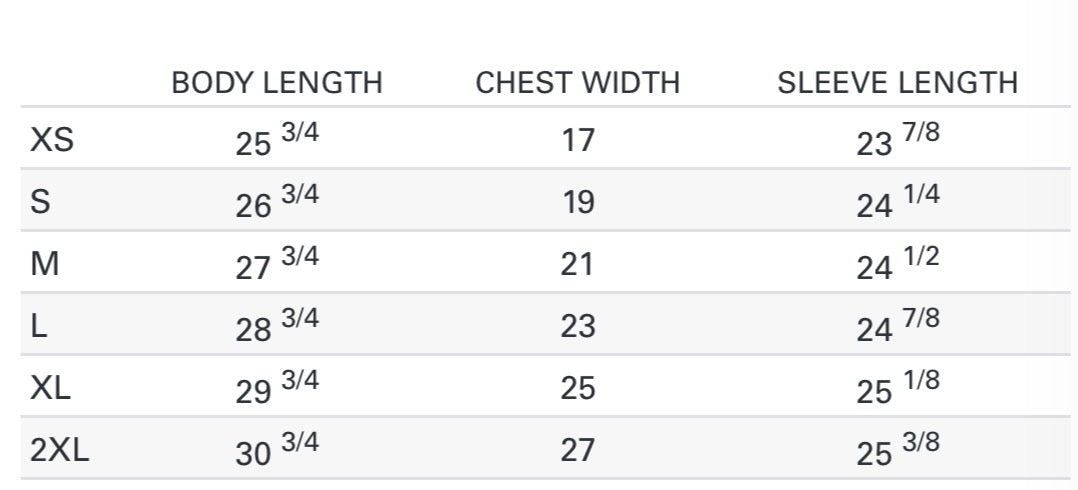Click XL sleeve length 25 1/8

click(x=898, y=389)
